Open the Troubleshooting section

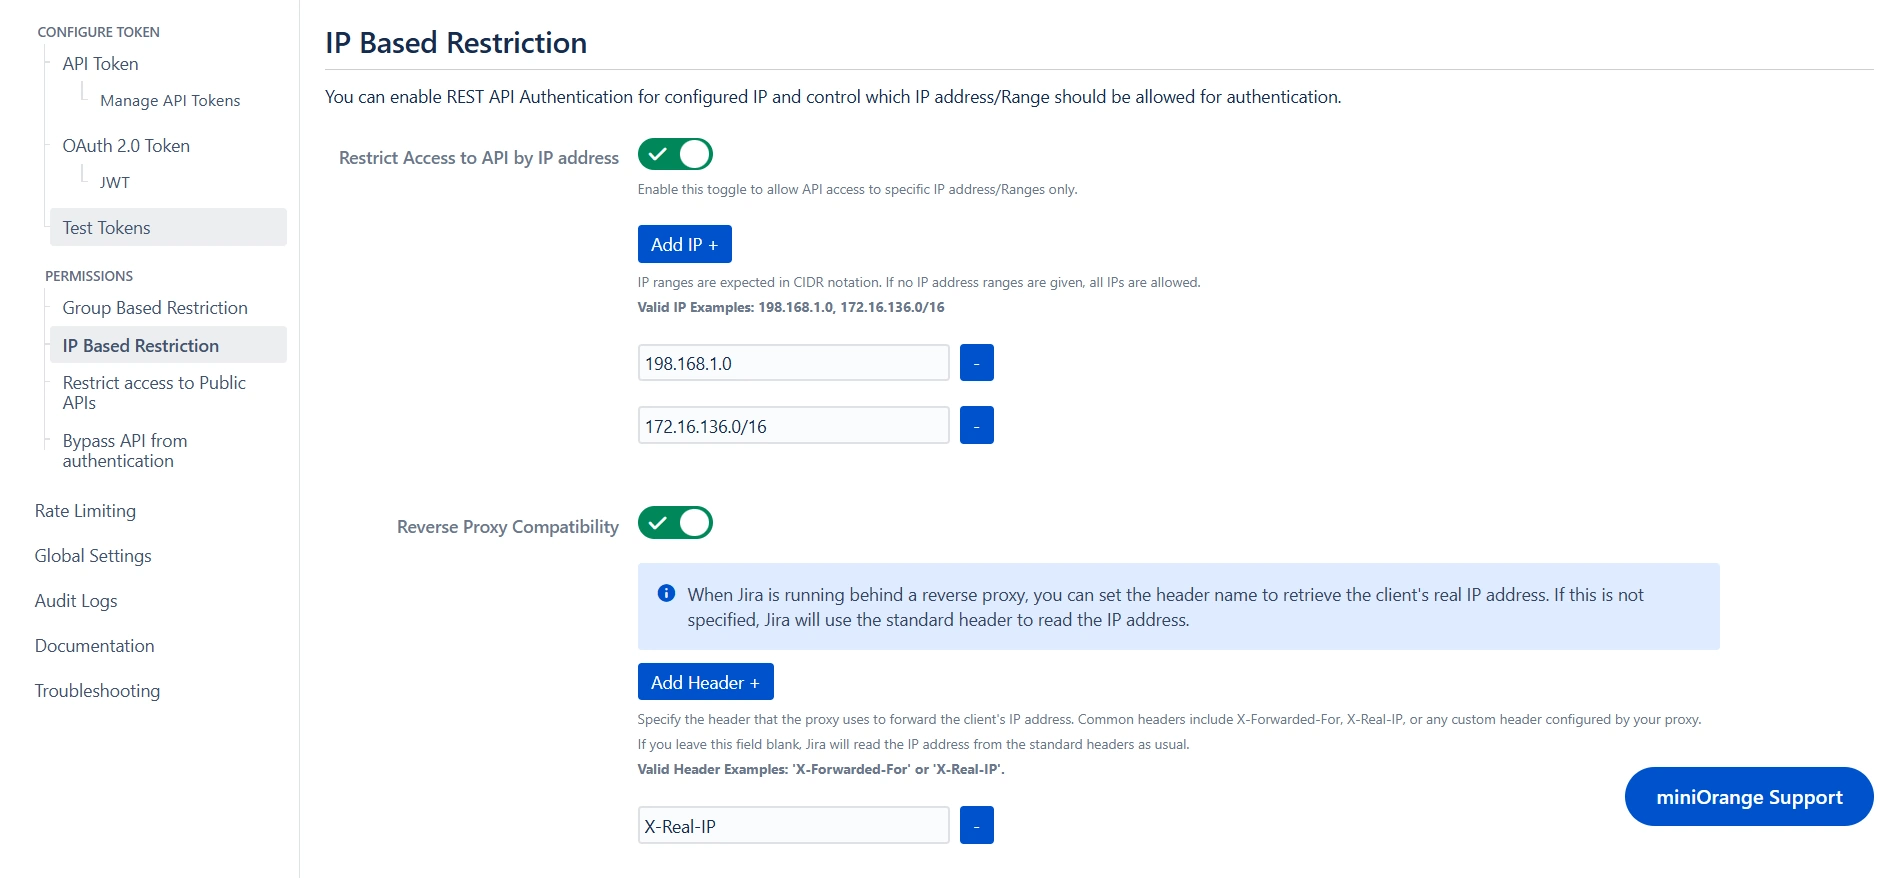point(97,690)
